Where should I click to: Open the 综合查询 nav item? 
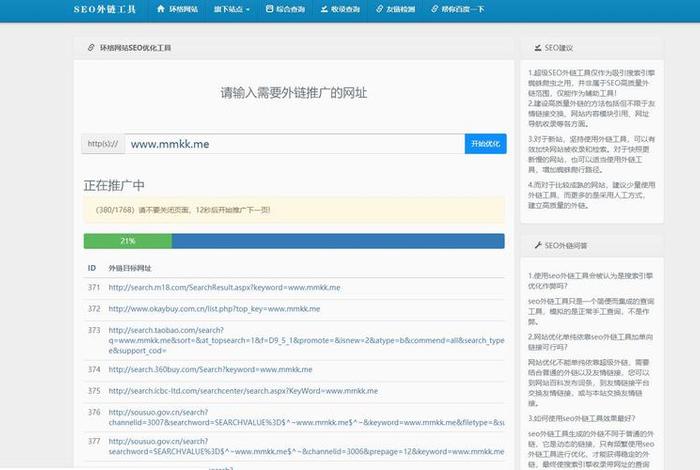pos(285,9)
